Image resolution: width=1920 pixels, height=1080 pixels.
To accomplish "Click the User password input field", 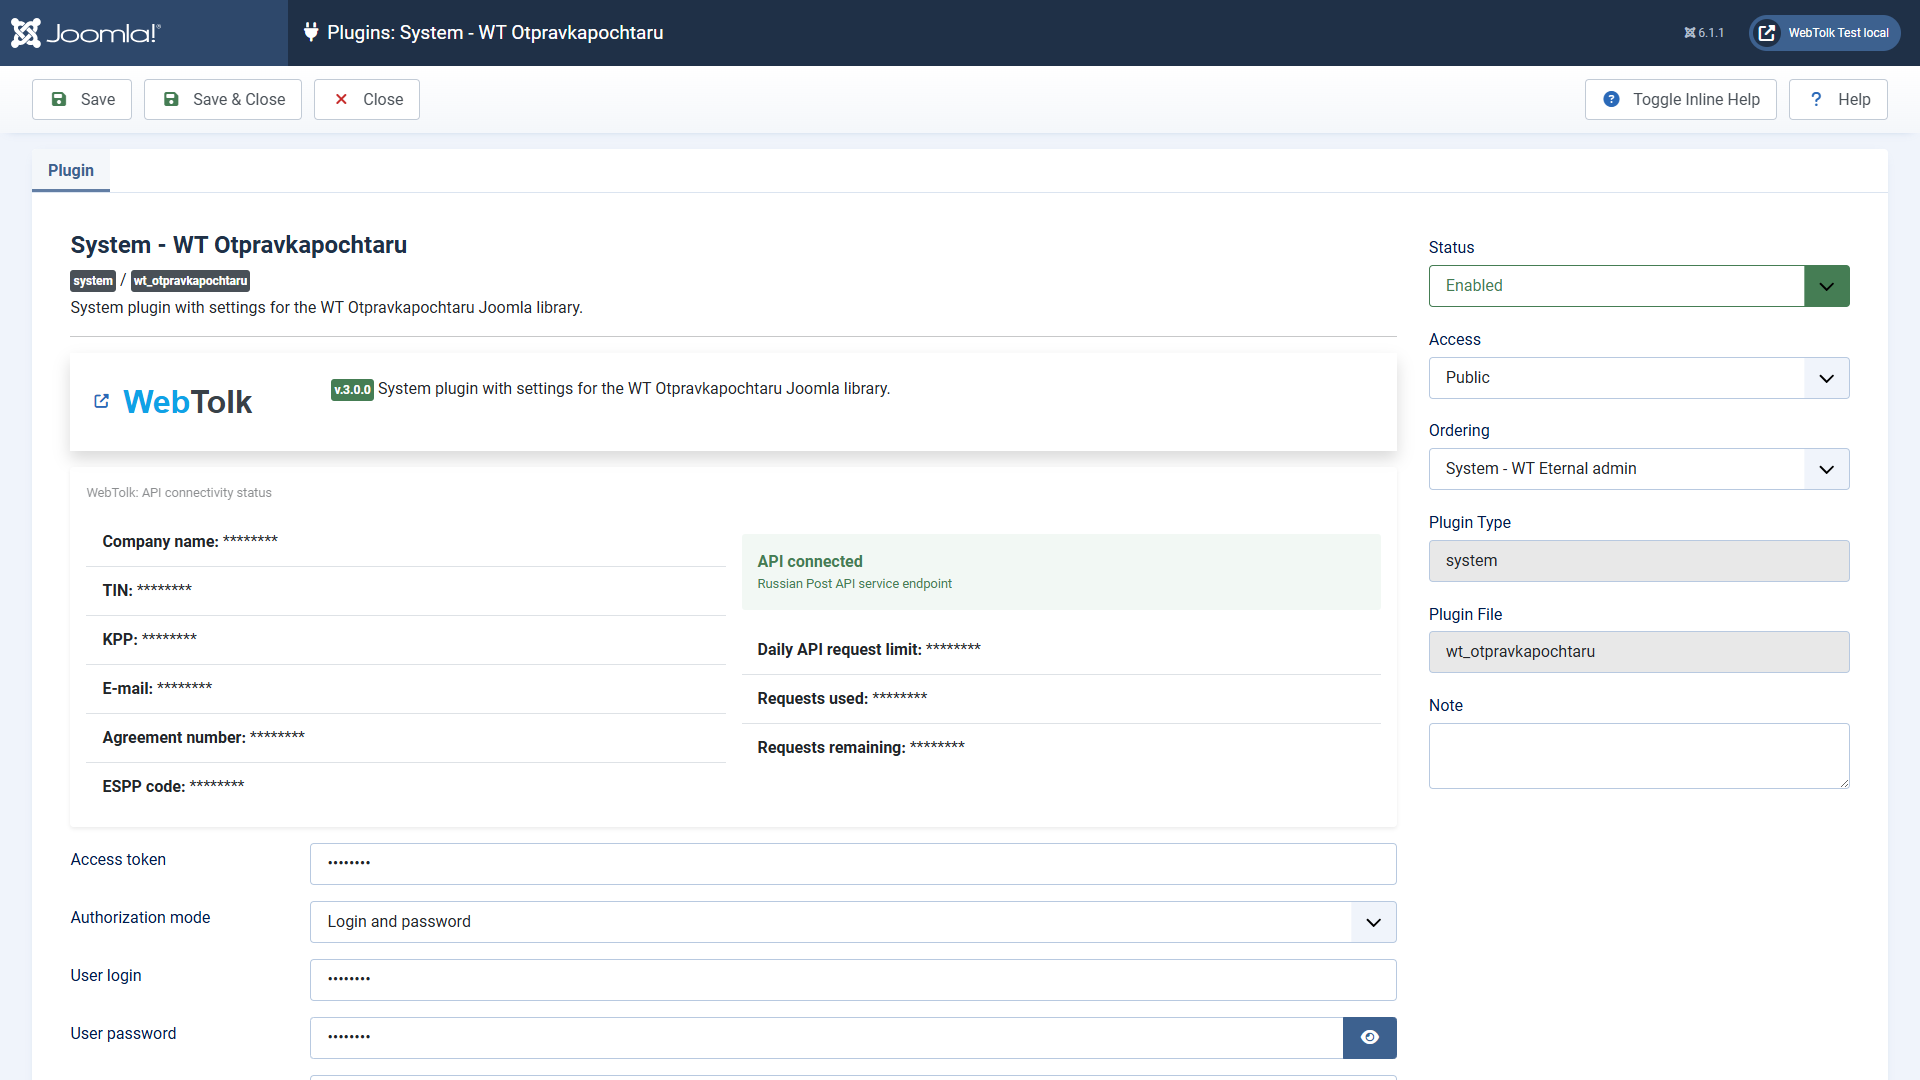I will [826, 1038].
